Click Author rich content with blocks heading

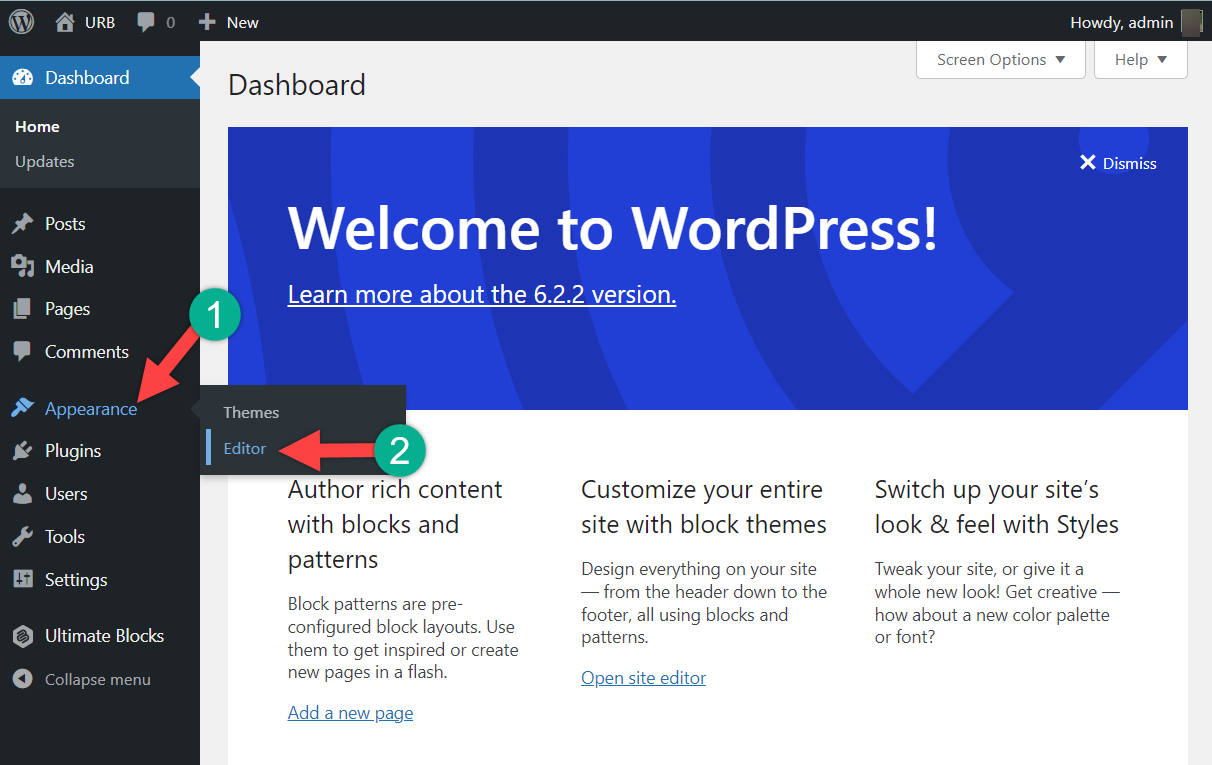[x=395, y=525]
